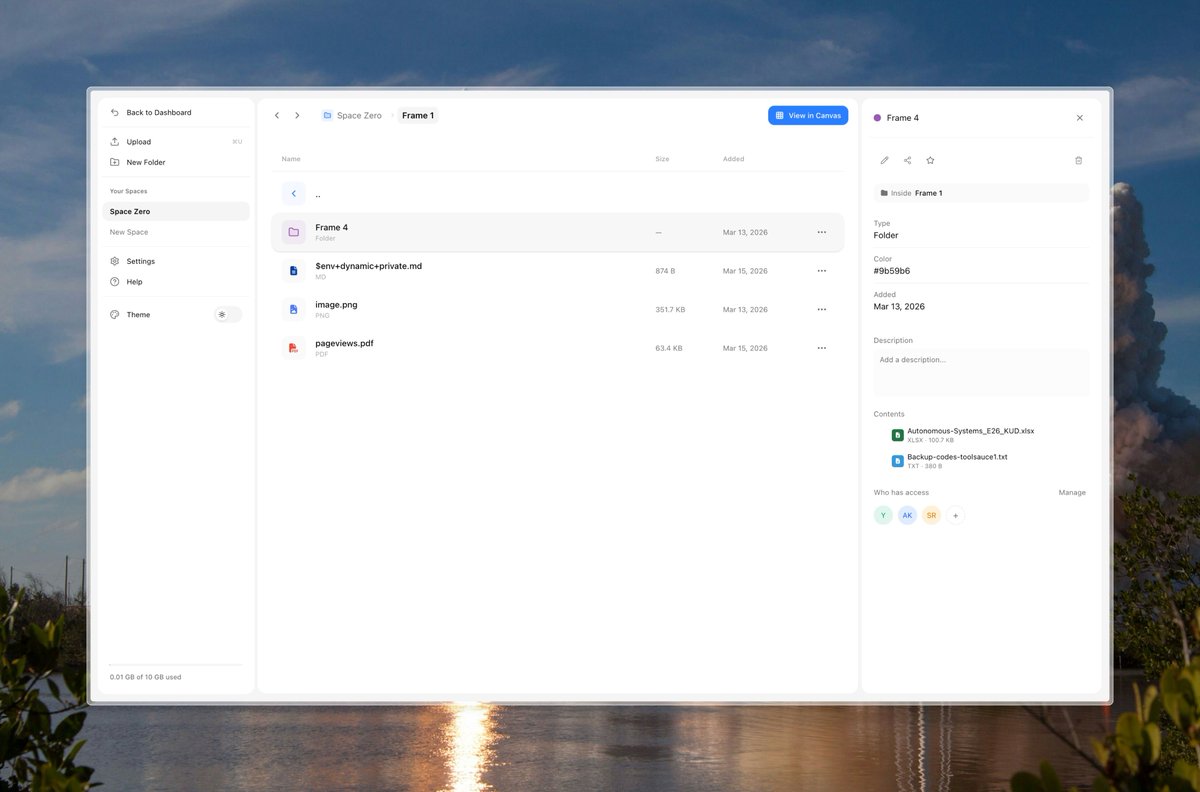This screenshot has height=792, width=1200.
Task: Click the View in Canvas button
Action: pos(808,116)
